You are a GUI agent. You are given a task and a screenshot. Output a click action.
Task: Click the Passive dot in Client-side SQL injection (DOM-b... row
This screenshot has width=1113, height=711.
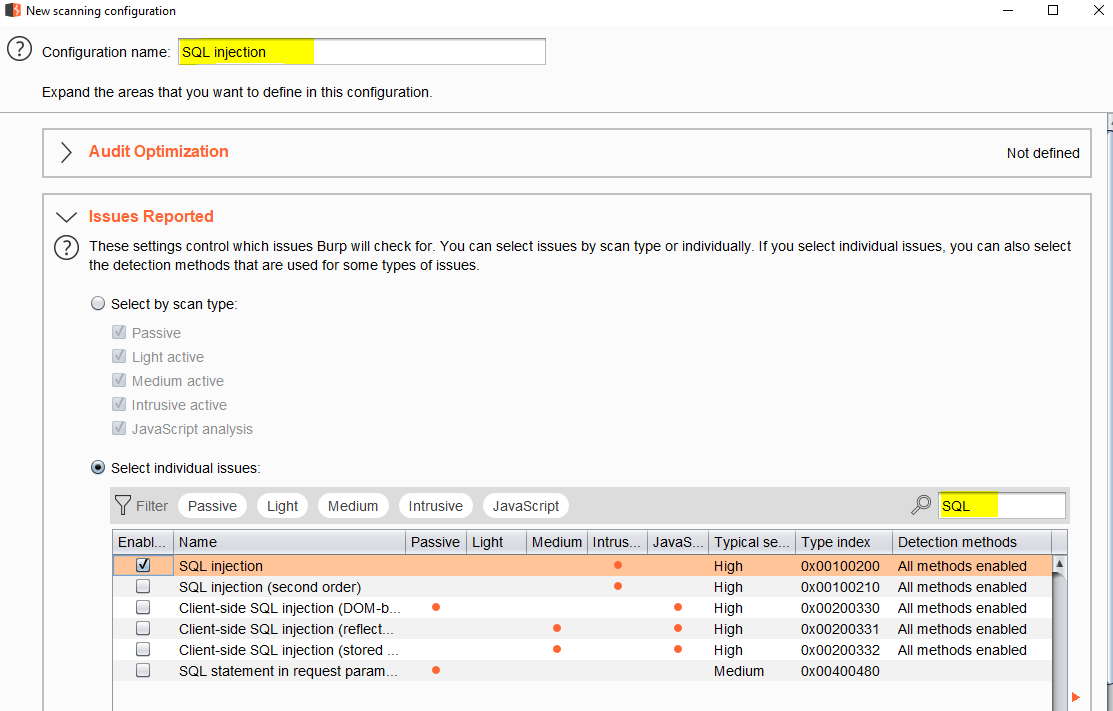point(436,607)
